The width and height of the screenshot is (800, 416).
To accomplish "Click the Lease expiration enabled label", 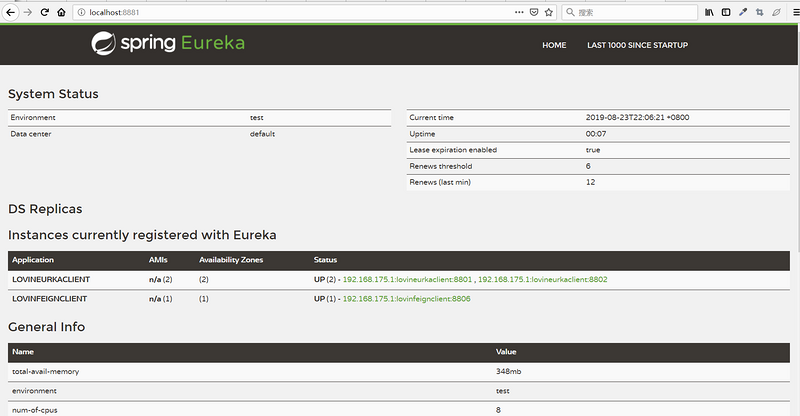I will point(453,150).
